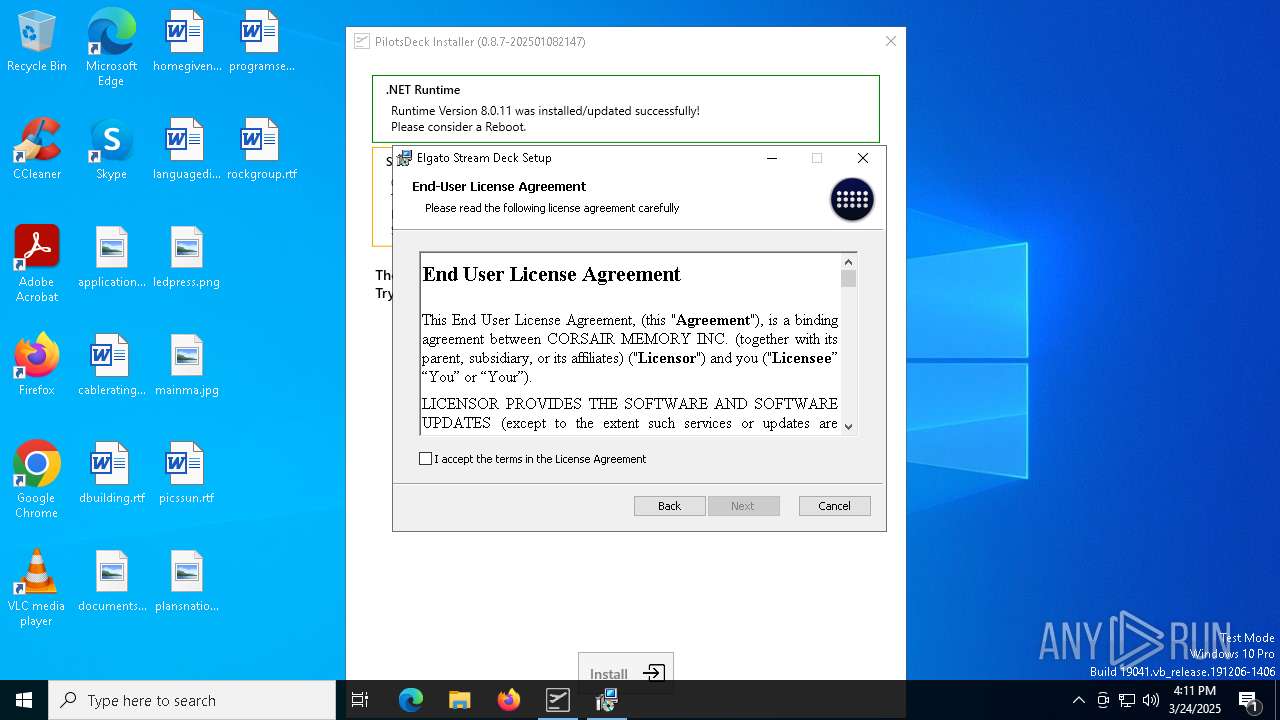Minimize the Elgato Stream Deck Setup window
1280x720 pixels.
[x=772, y=158]
